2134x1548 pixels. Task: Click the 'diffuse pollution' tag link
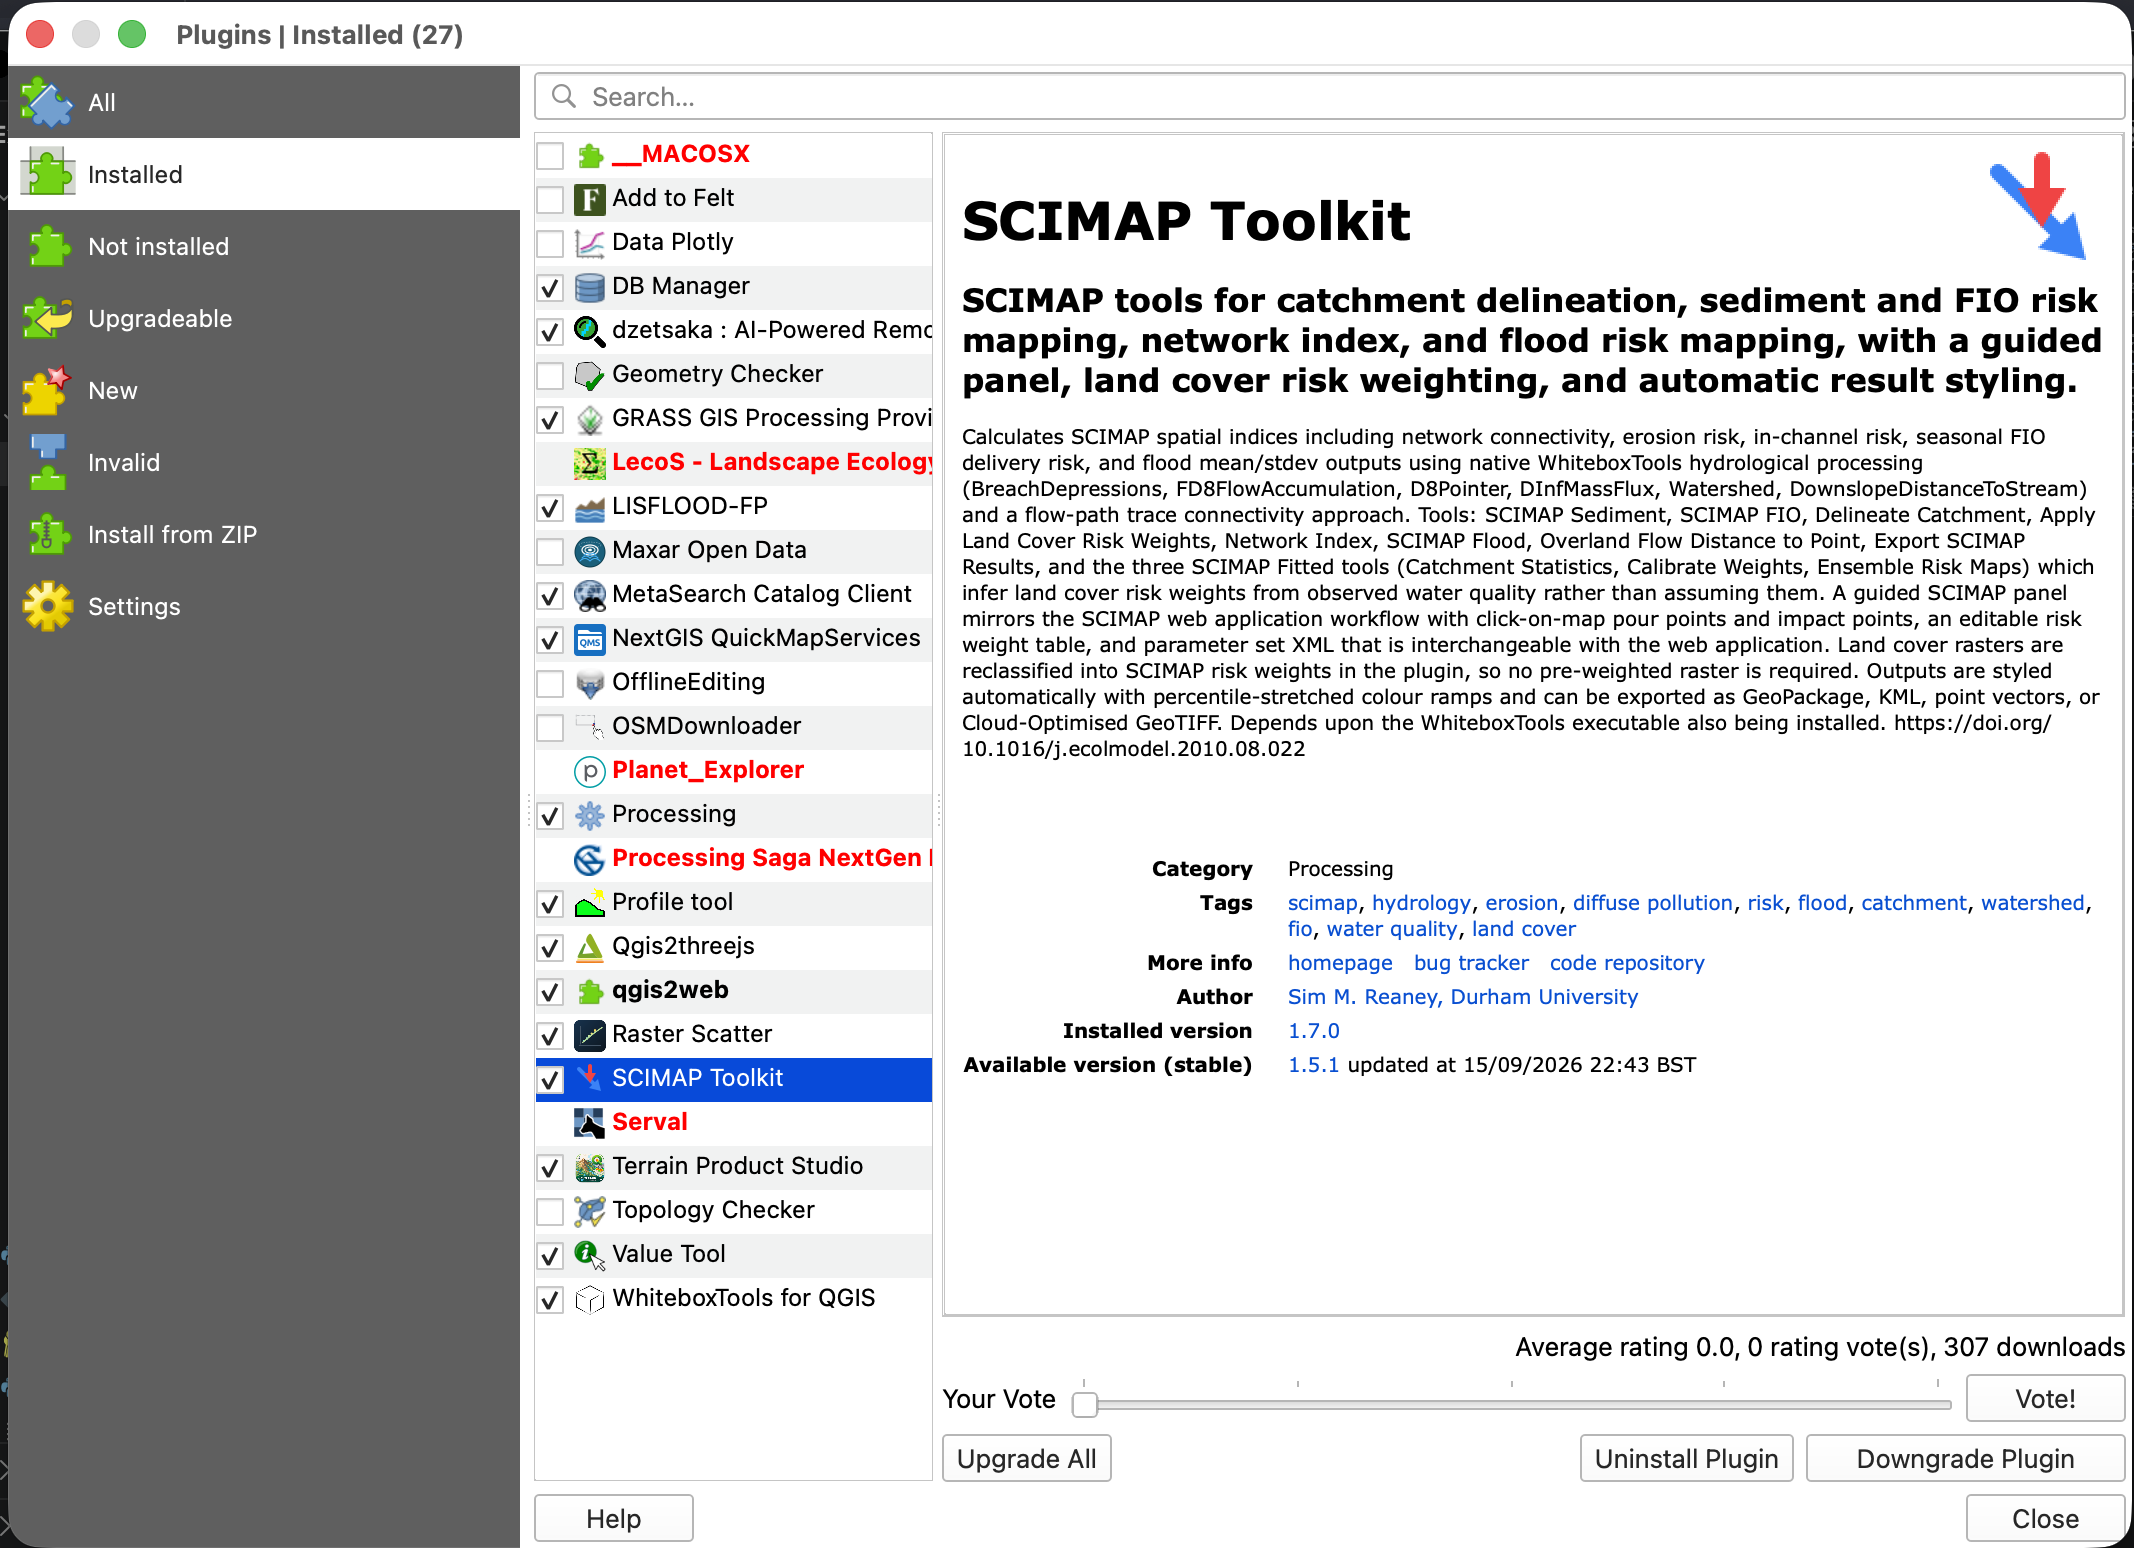[1652, 902]
